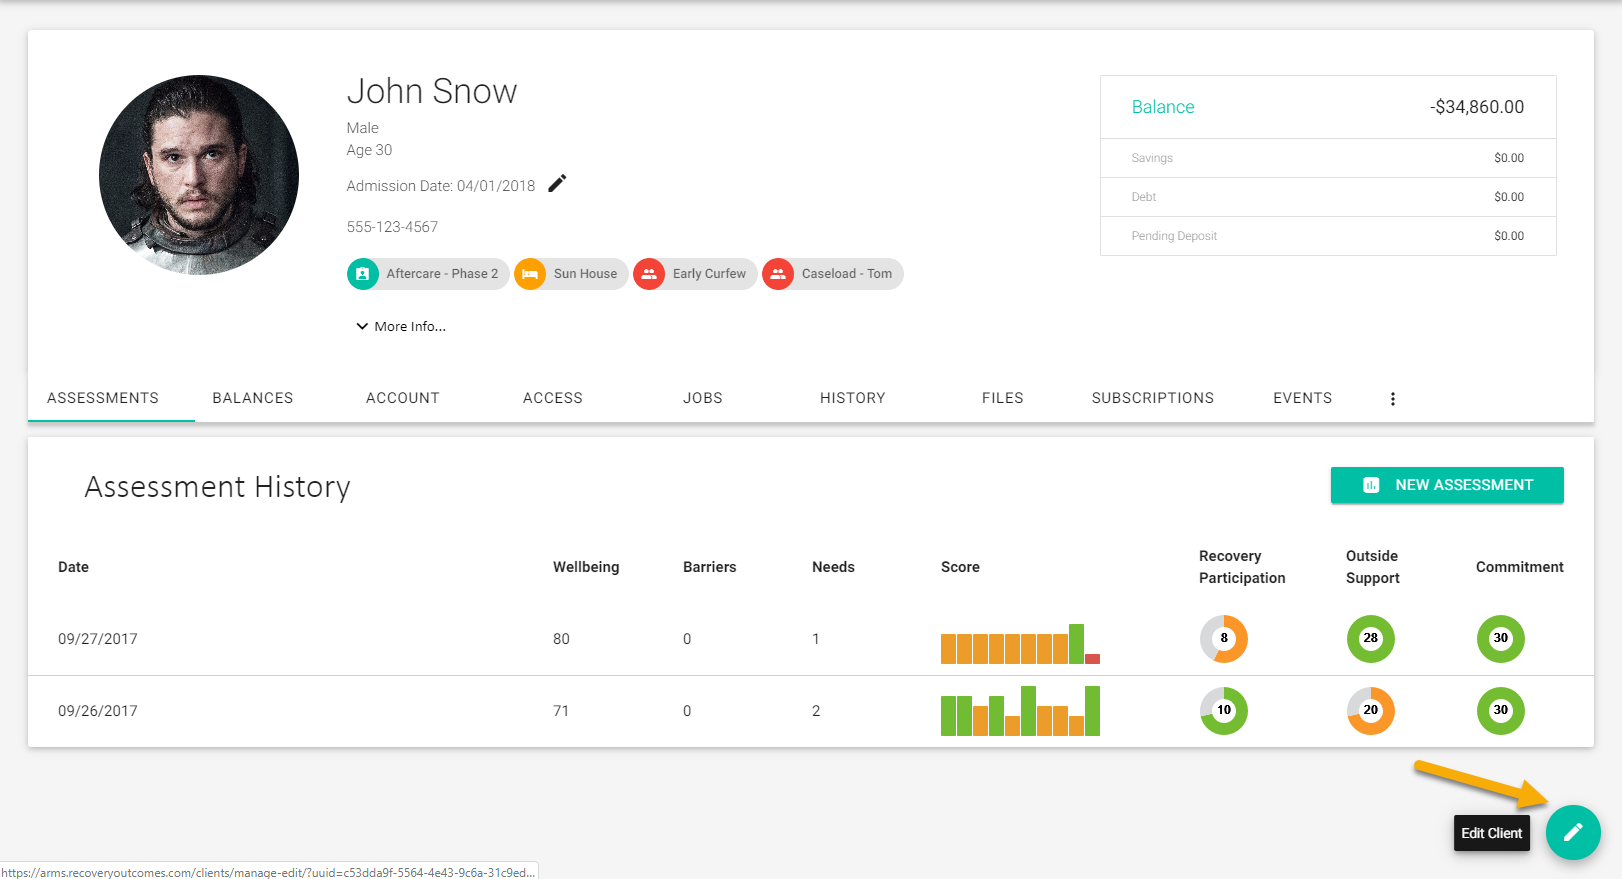The height and width of the screenshot is (879, 1622).
Task: Click John Snow's profile photo
Action: coord(199,175)
